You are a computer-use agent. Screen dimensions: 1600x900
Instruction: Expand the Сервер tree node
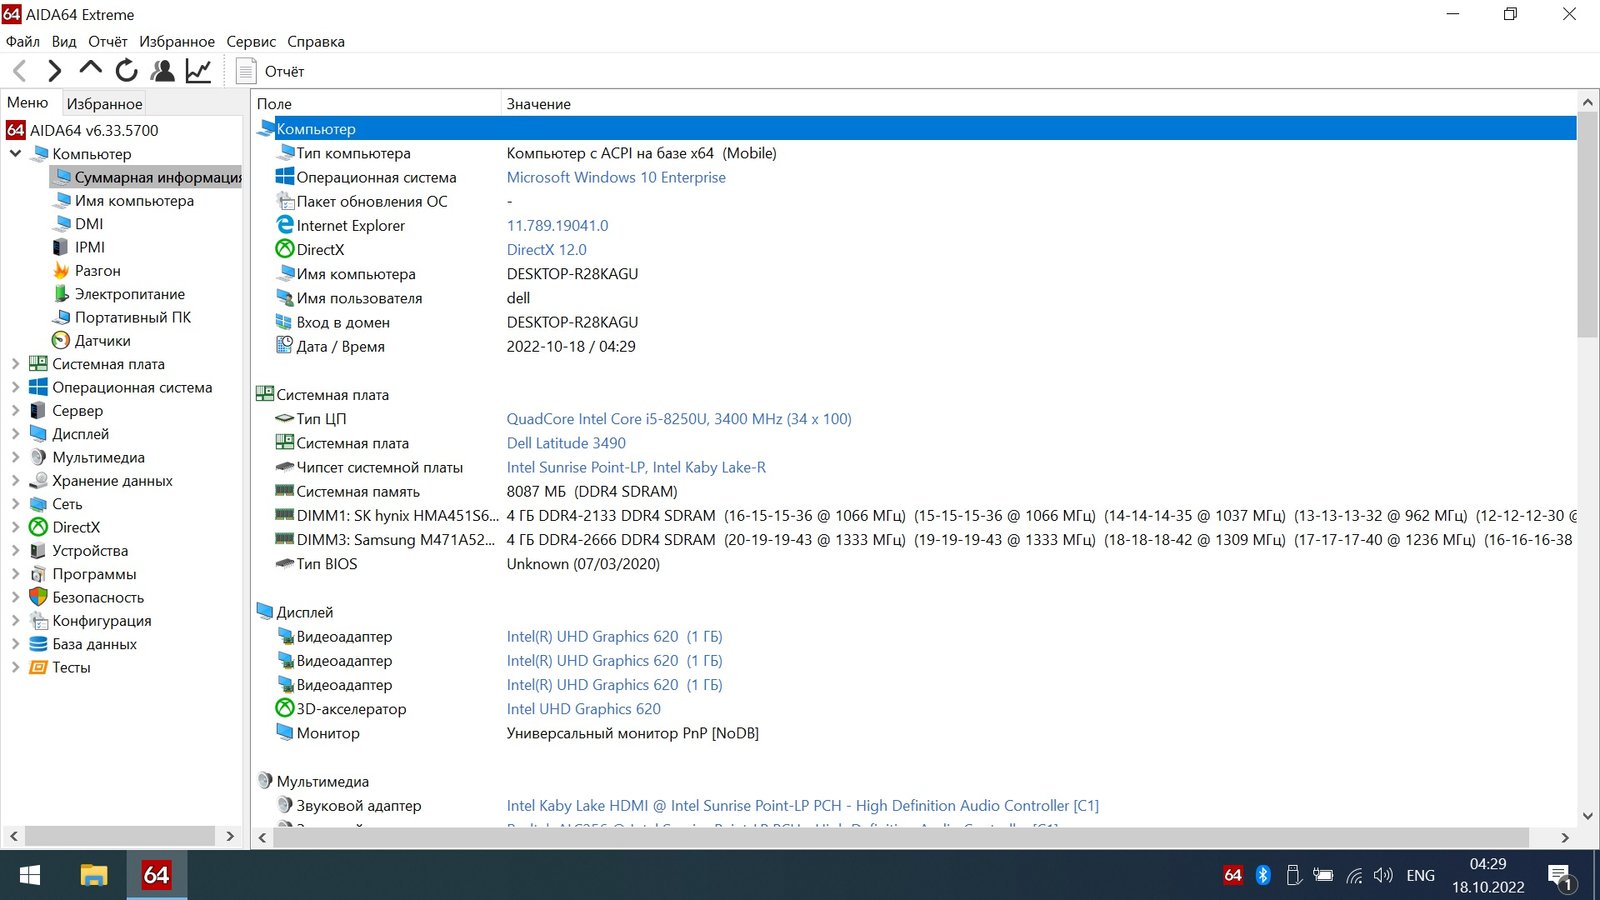pyautogui.click(x=15, y=410)
